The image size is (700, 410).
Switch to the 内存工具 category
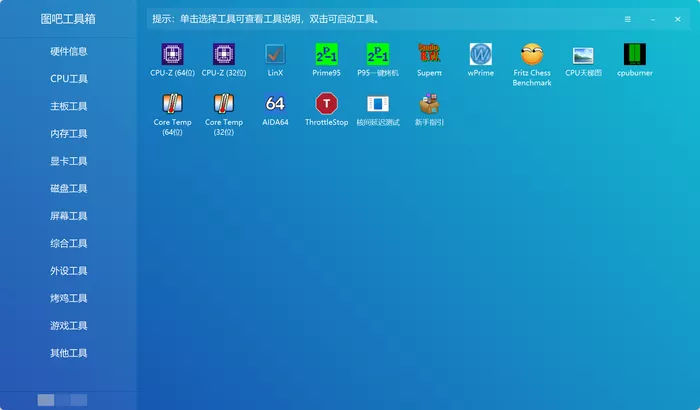pyautogui.click(x=68, y=134)
